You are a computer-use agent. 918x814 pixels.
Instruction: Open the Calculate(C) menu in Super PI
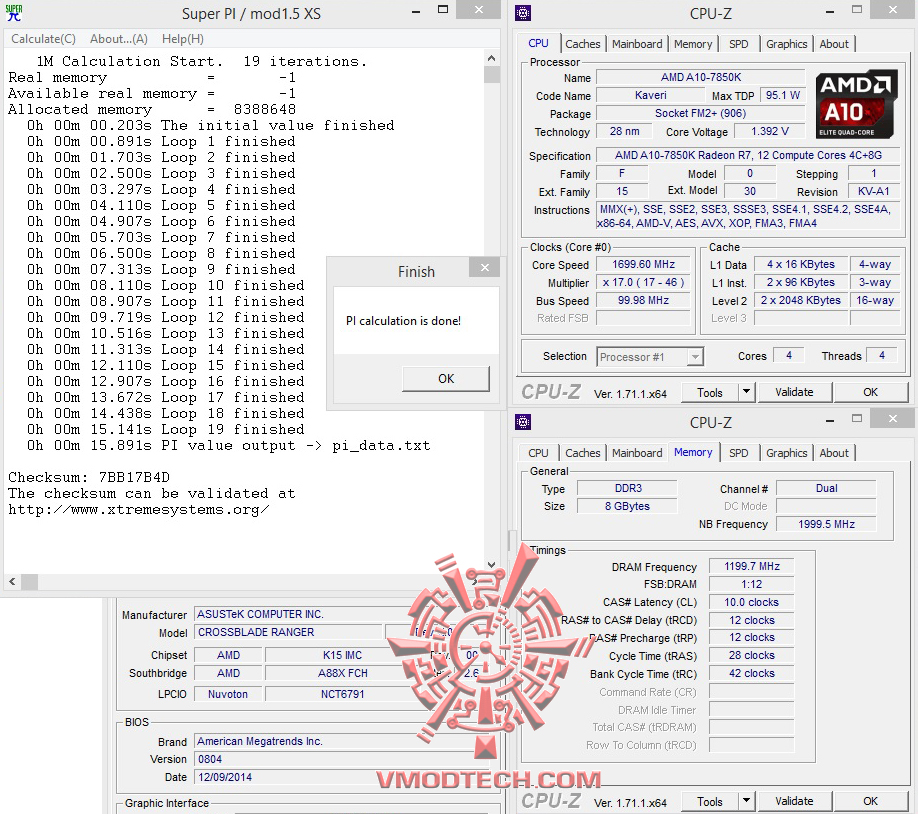click(43, 39)
